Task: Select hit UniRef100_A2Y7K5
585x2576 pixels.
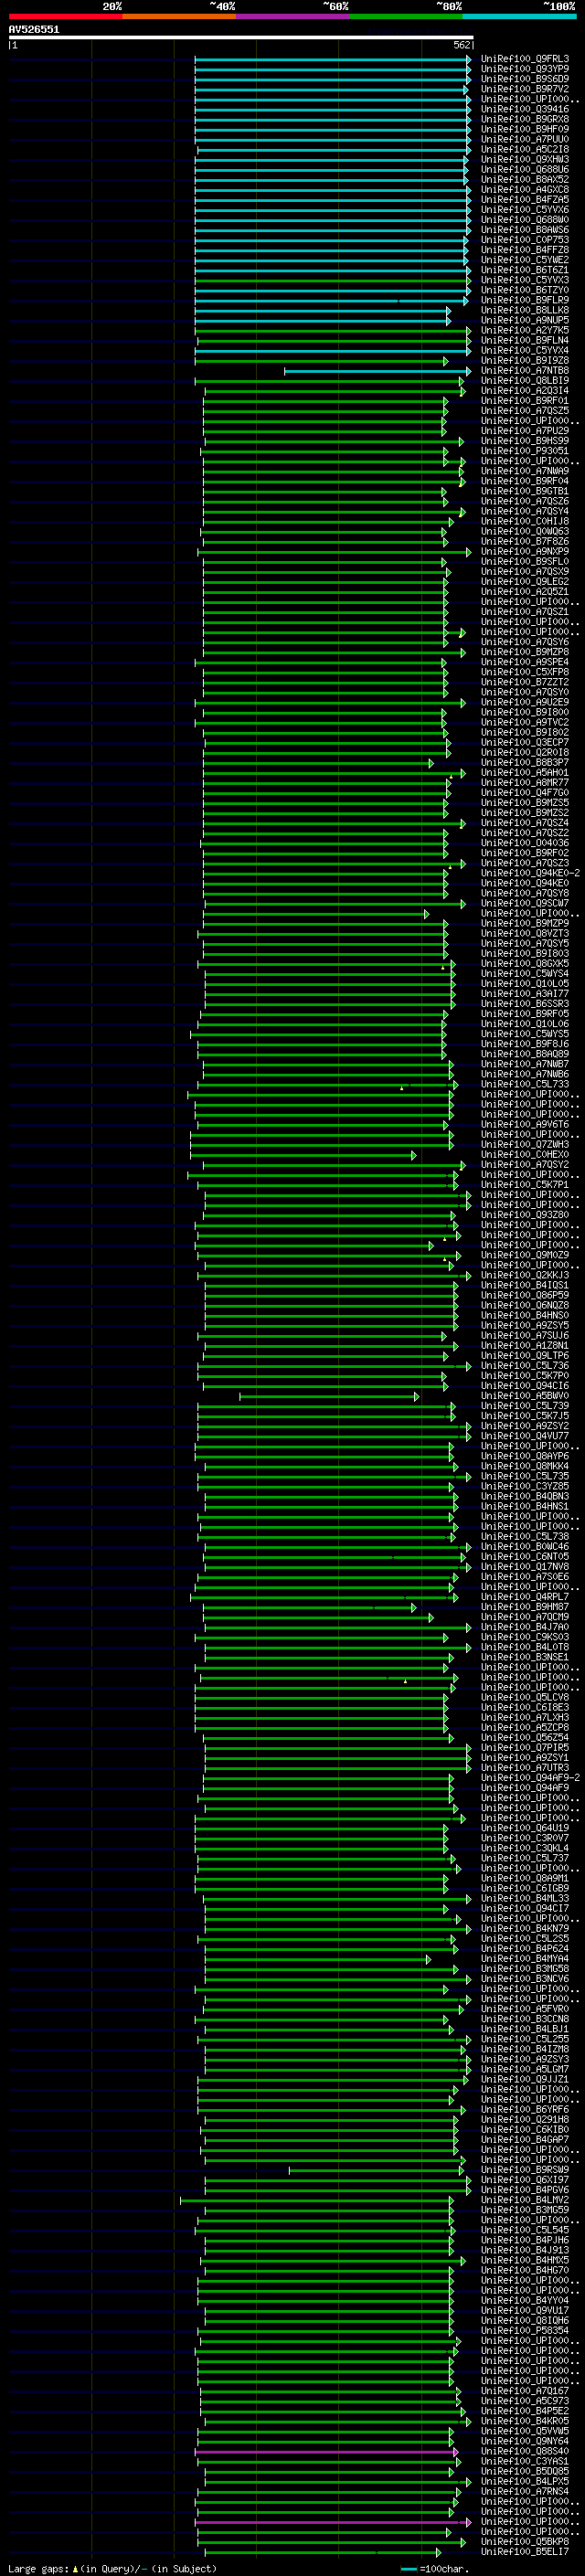Action: (x=525, y=330)
